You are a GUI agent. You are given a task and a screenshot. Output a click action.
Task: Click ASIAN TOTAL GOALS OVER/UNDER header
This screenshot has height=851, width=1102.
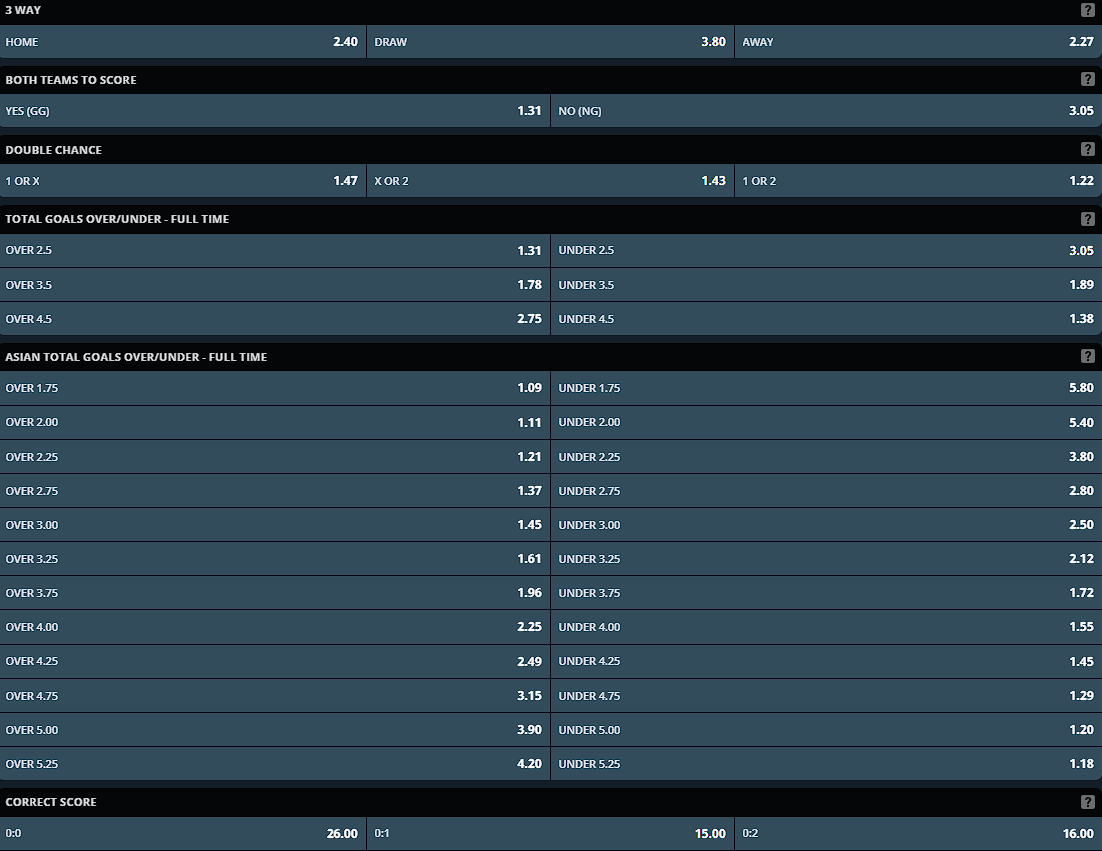tap(551, 356)
